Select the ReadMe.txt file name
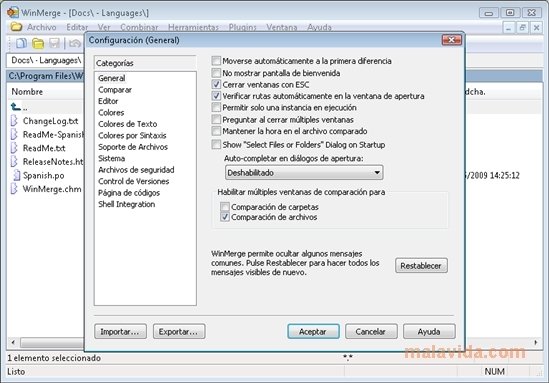Viewport: 549px width, 383px height. click(x=44, y=148)
